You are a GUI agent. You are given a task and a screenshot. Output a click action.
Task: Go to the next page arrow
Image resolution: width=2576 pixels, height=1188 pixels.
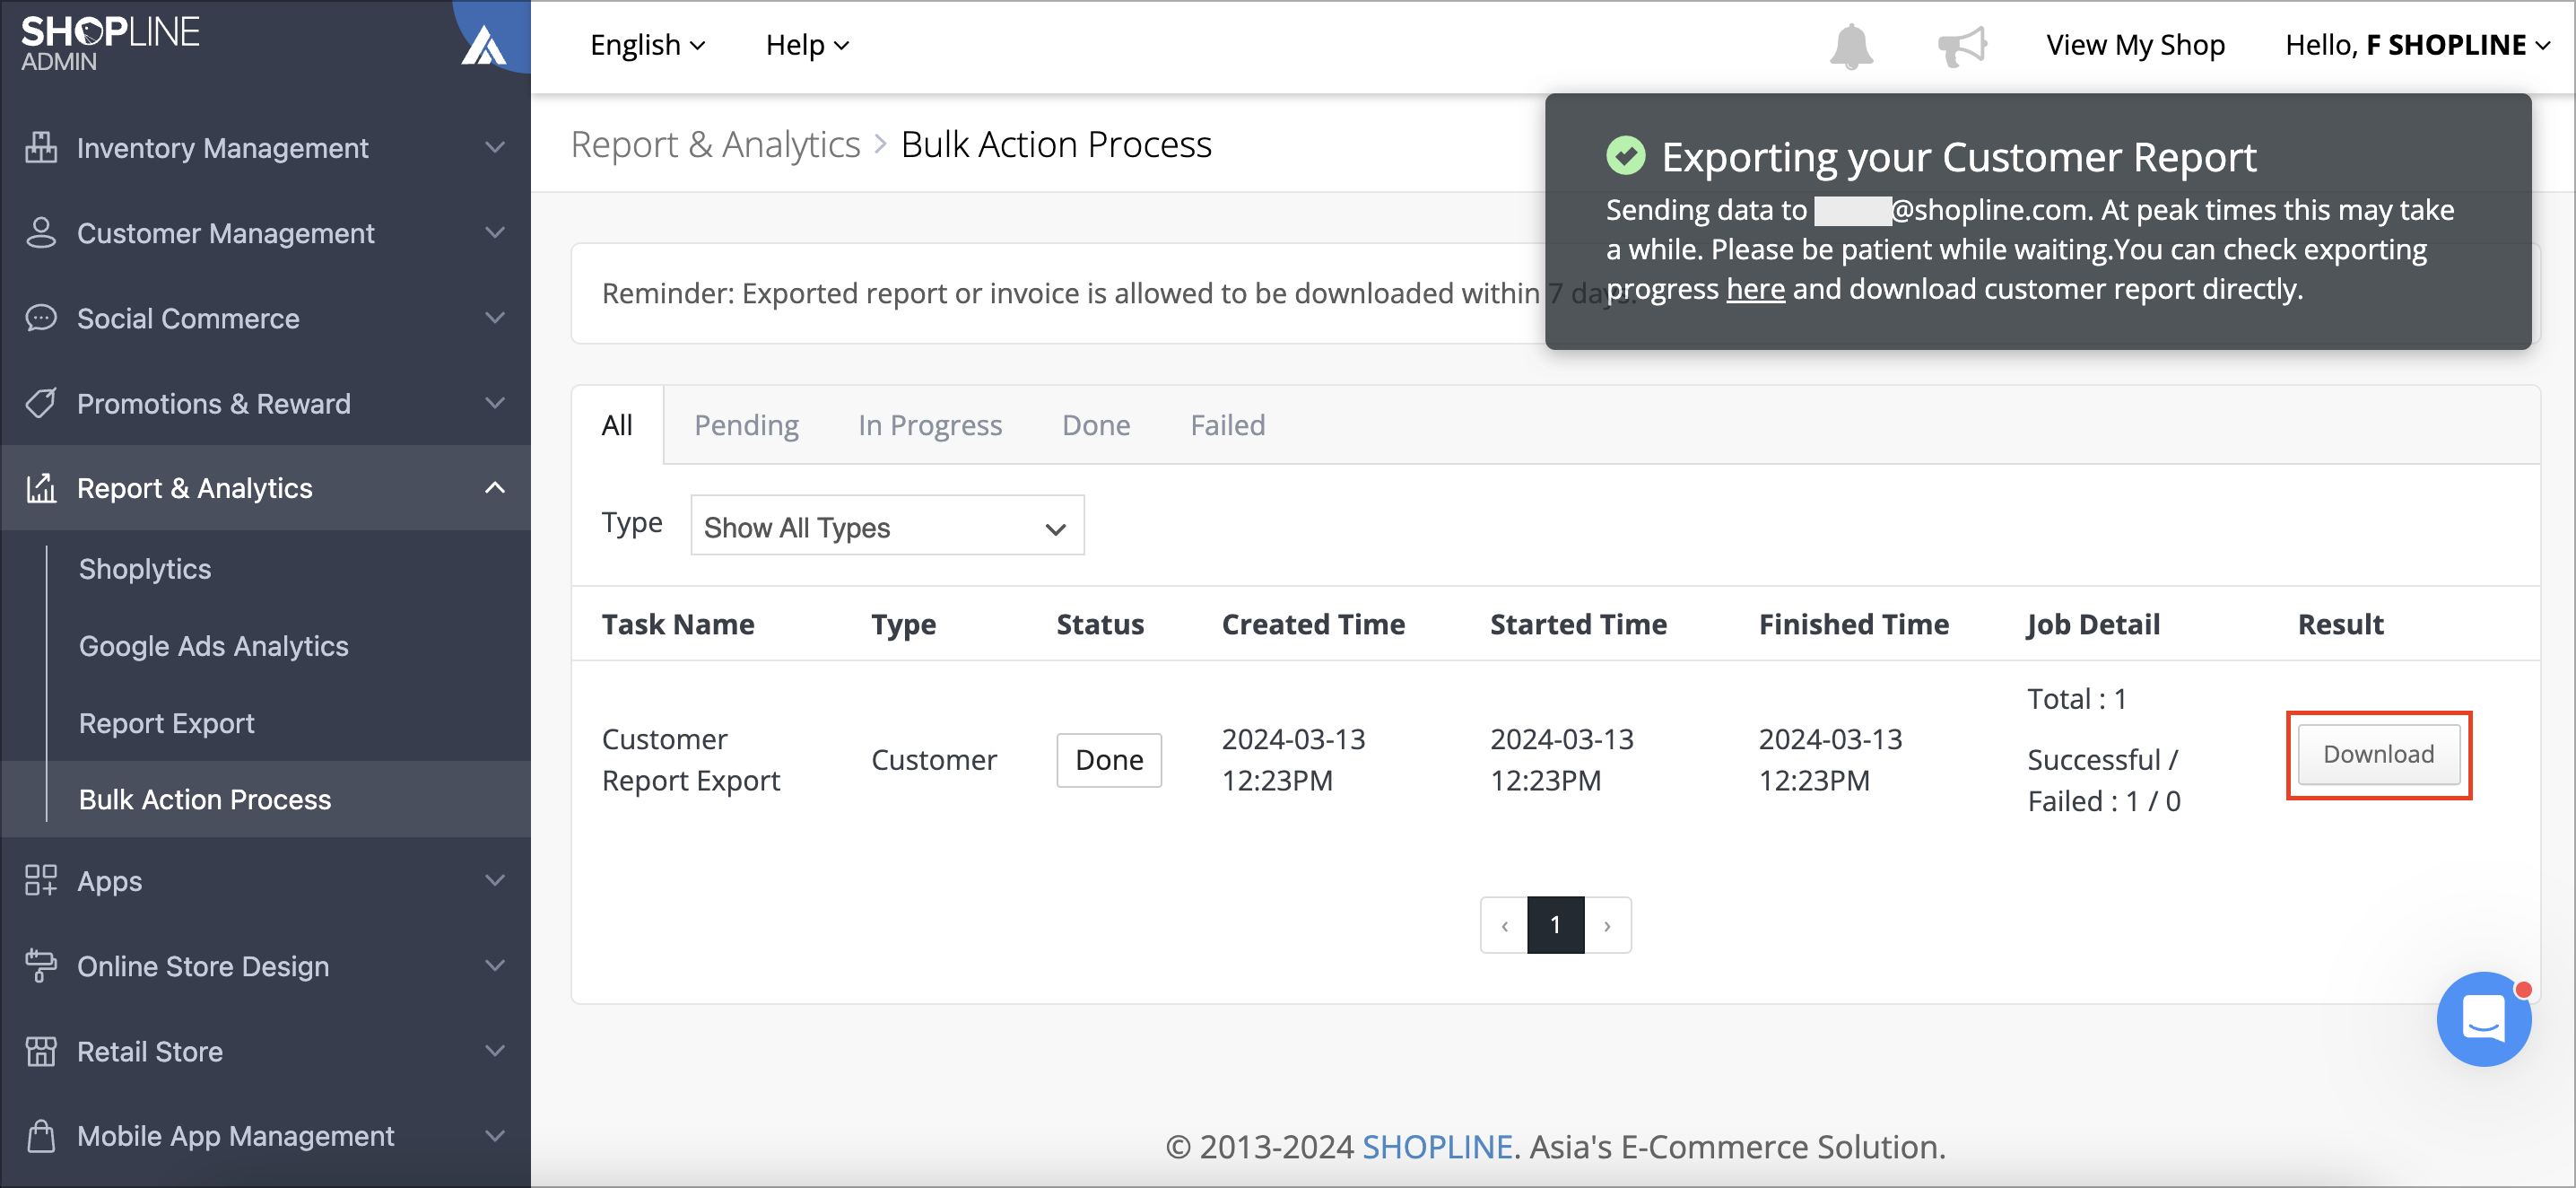pyautogui.click(x=1607, y=925)
